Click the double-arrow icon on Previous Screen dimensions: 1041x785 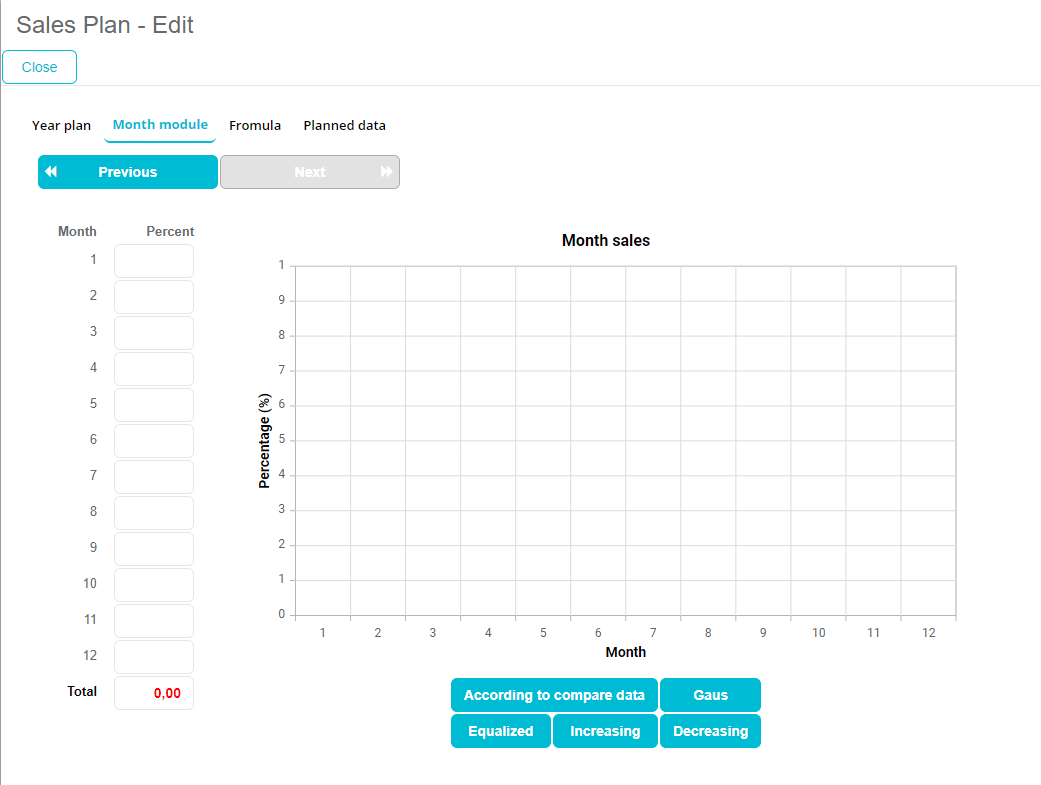point(51,172)
